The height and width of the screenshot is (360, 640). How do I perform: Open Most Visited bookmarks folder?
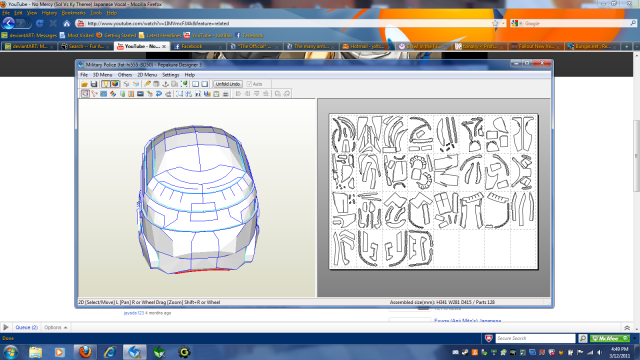(76, 36)
